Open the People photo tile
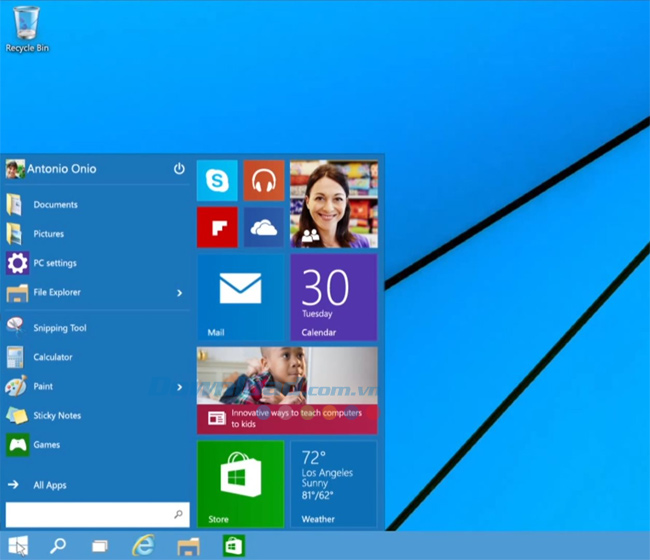Image resolution: width=650 pixels, height=560 pixels. click(334, 204)
